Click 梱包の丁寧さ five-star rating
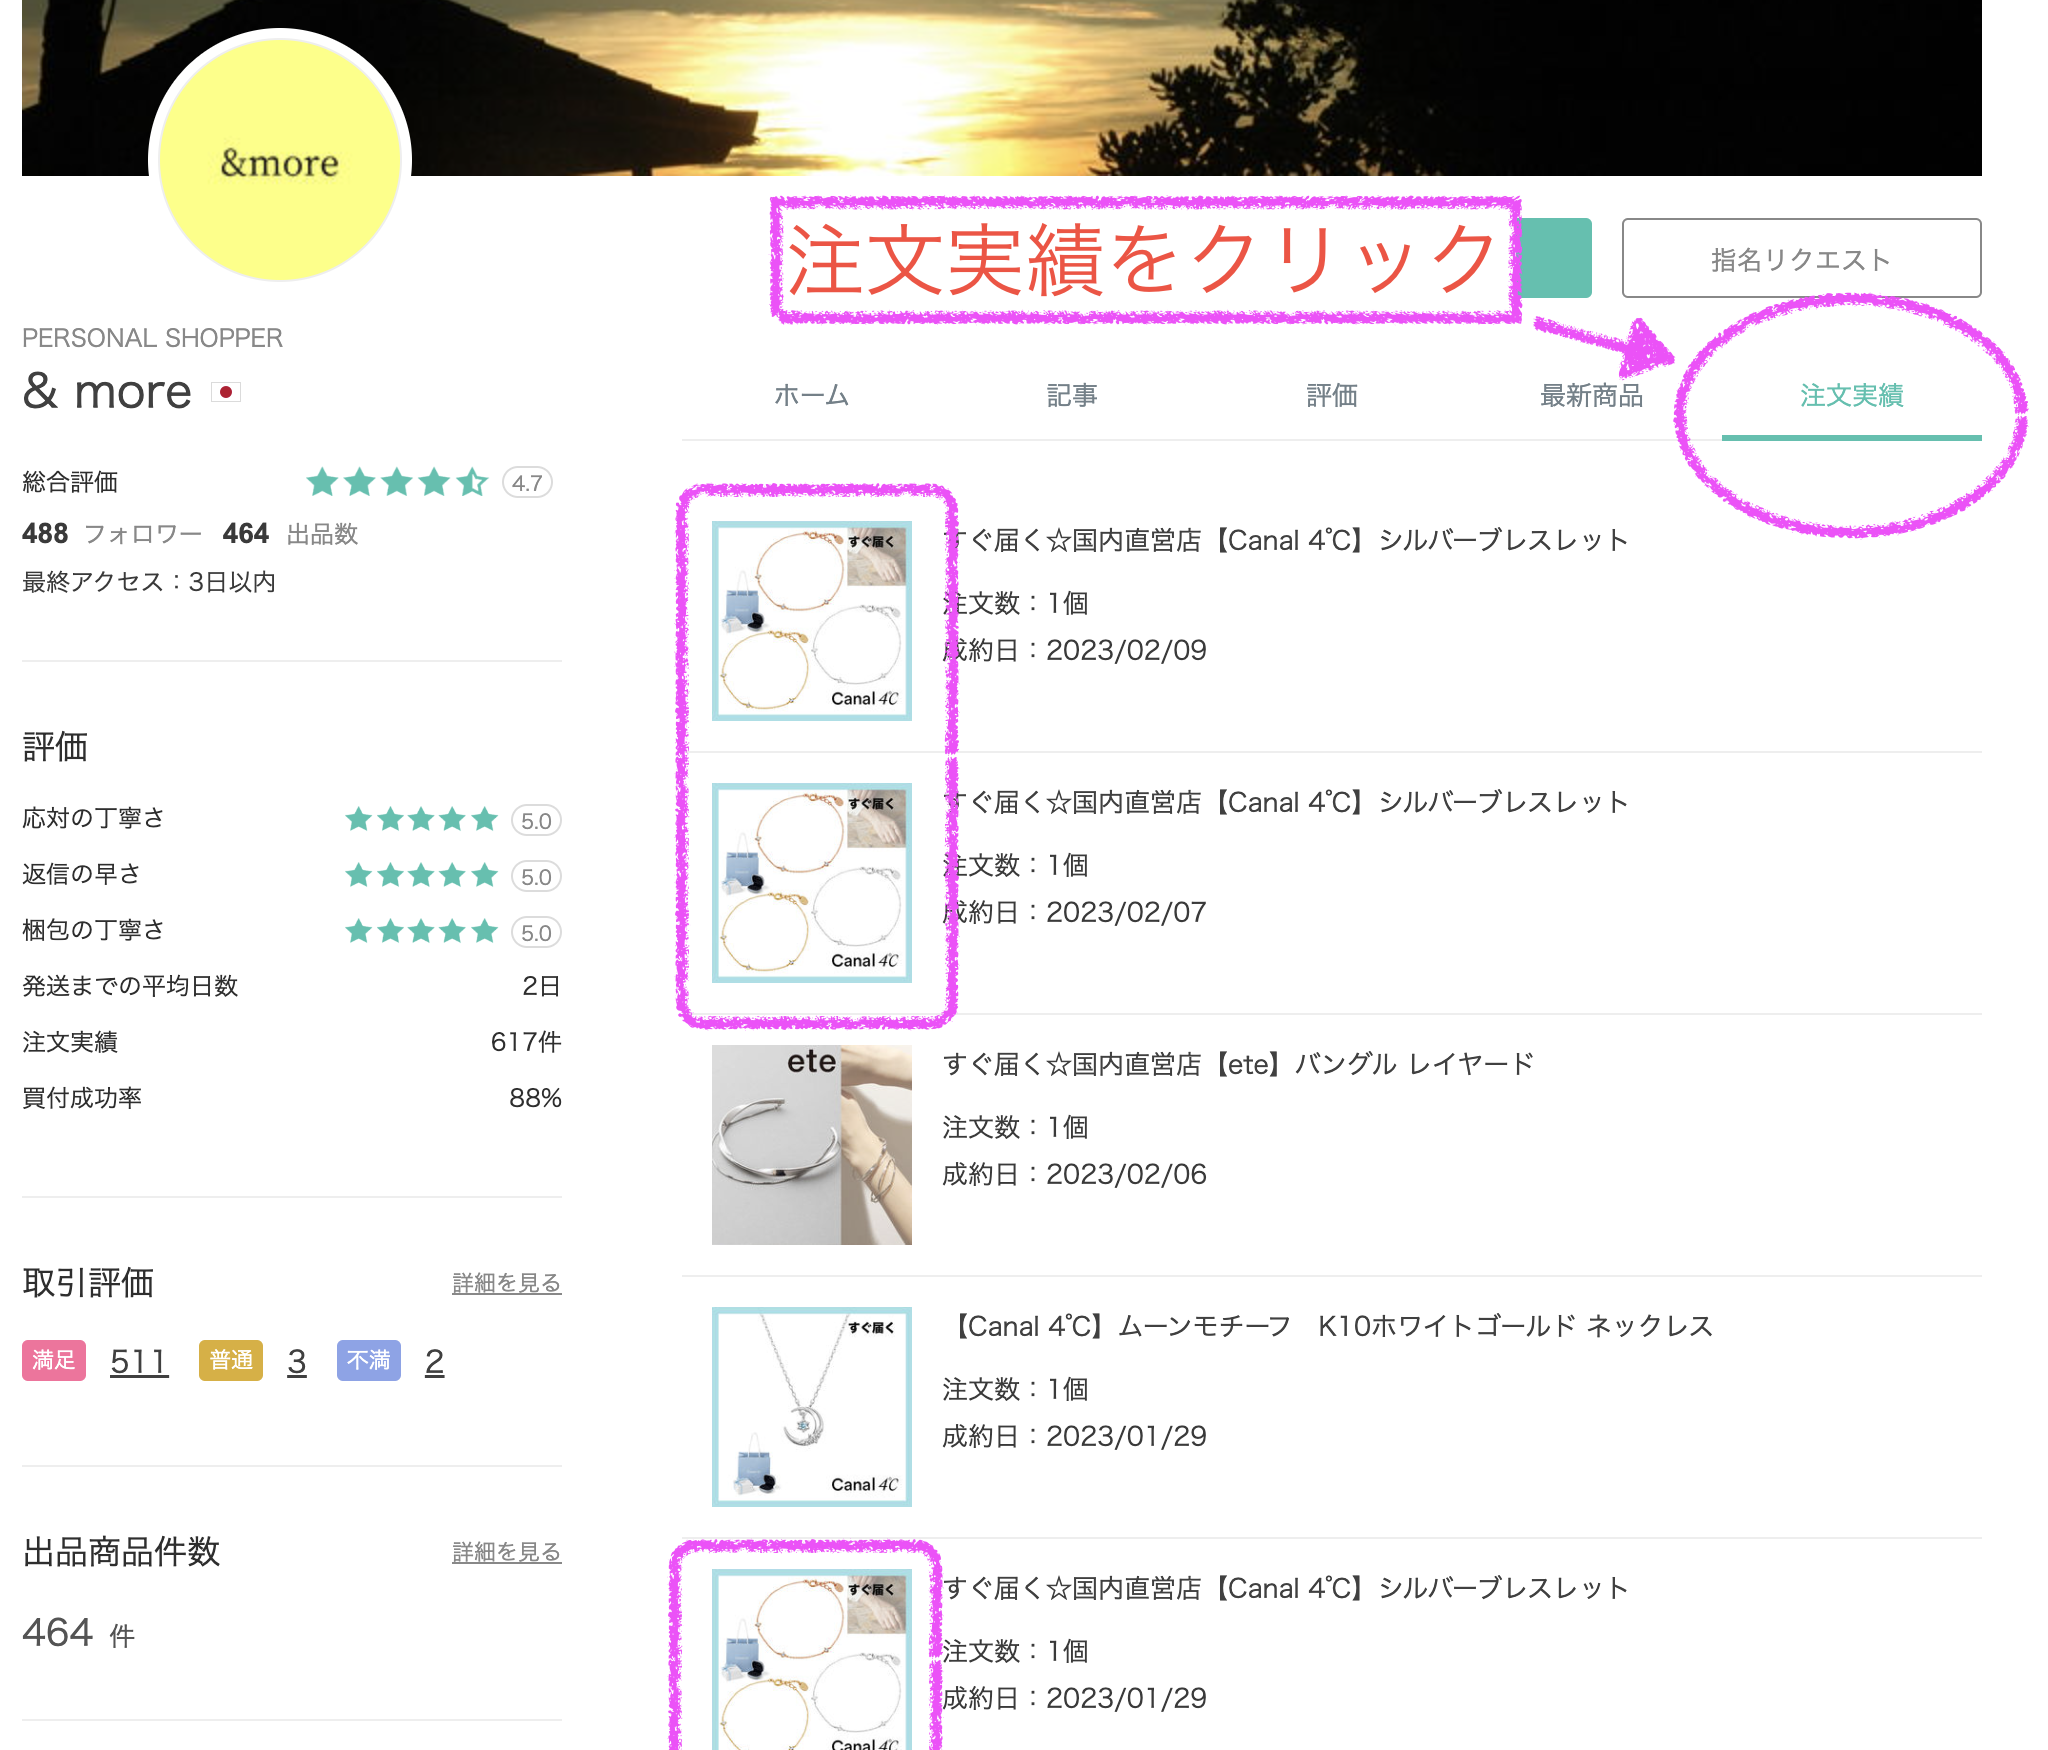This screenshot has width=2048, height=1750. click(421, 932)
